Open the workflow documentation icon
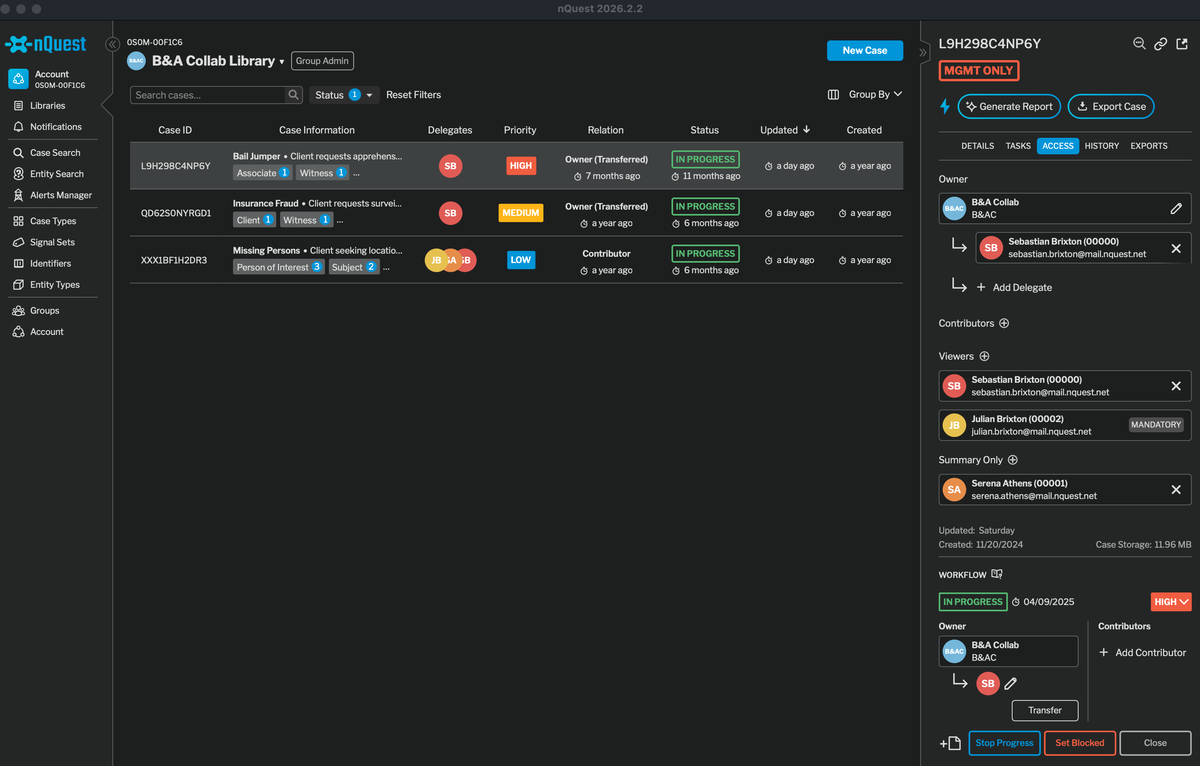This screenshot has height=766, width=1200. pyautogui.click(x=998, y=574)
